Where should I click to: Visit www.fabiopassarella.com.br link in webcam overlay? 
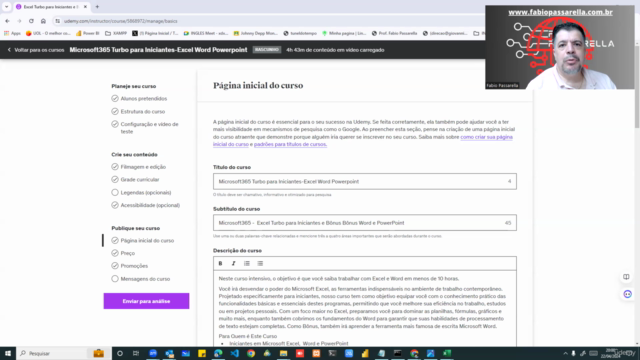point(560,12)
